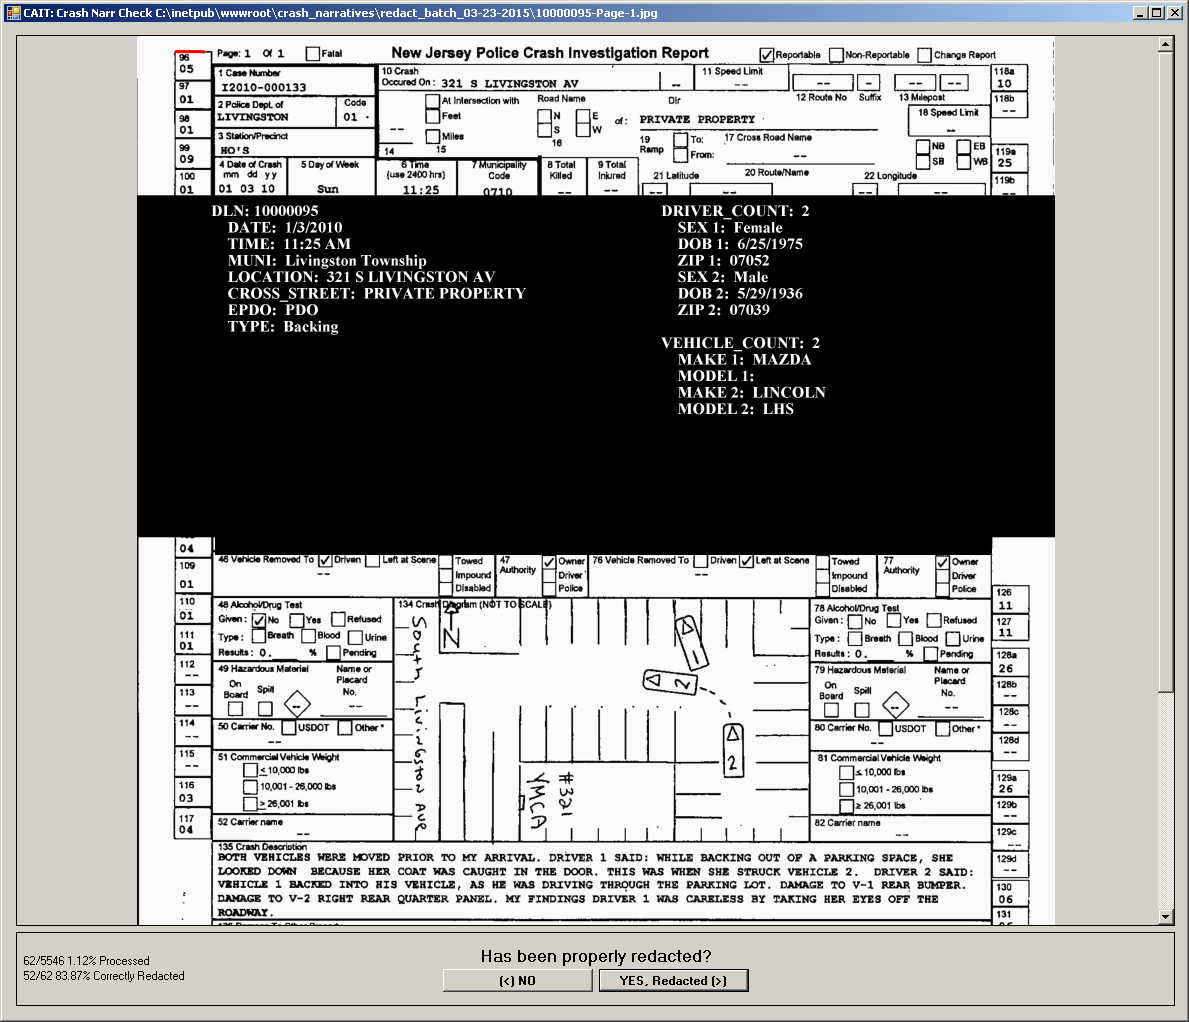
Task: Click the 'Non-Reportable' checkbox on the report
Action: point(836,55)
